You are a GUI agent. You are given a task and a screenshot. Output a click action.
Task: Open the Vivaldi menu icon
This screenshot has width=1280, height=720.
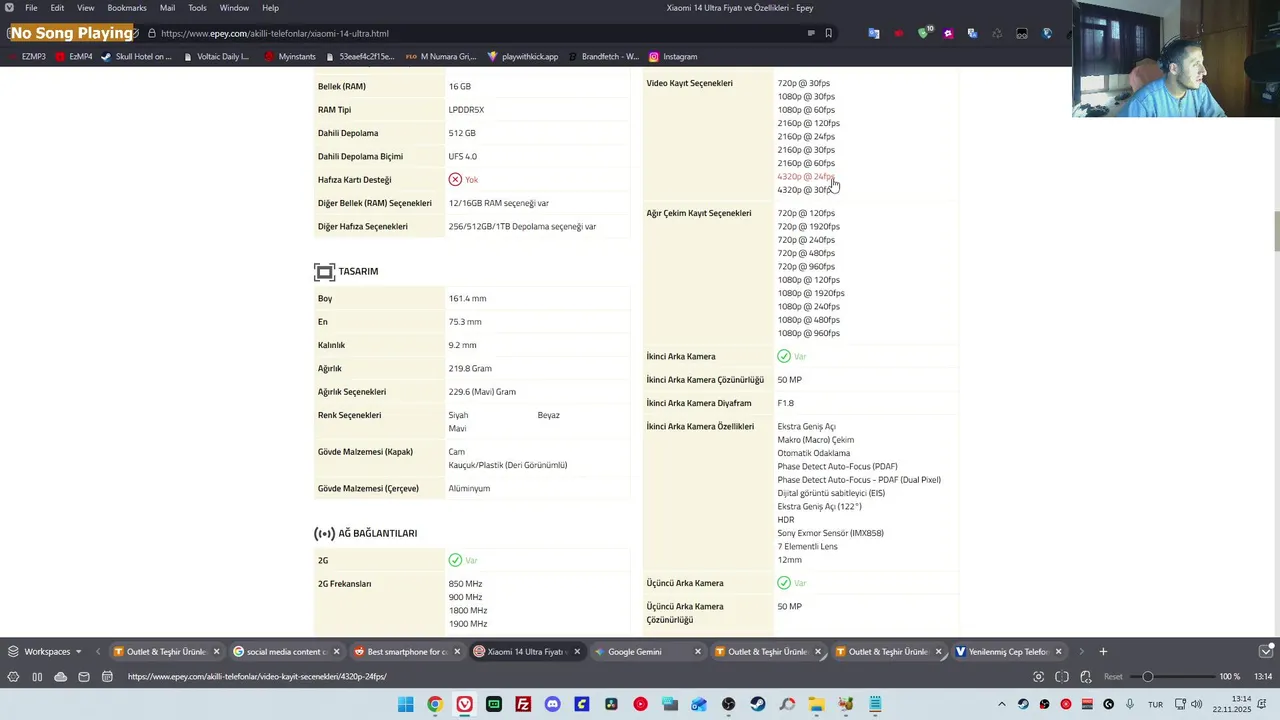pos(9,8)
